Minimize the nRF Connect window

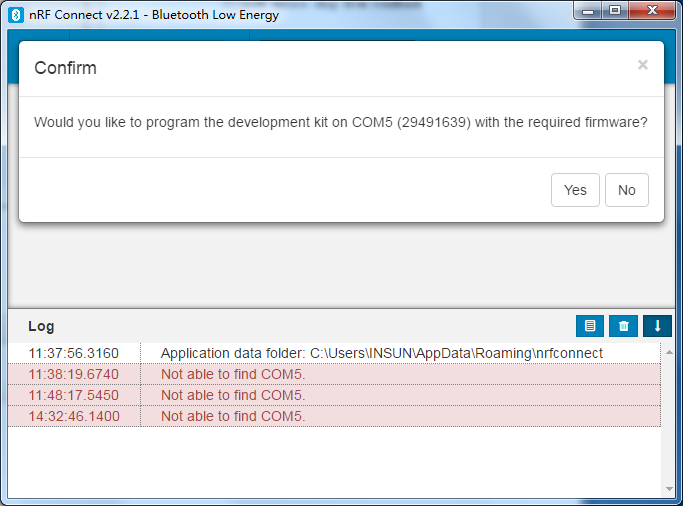tap(588, 10)
